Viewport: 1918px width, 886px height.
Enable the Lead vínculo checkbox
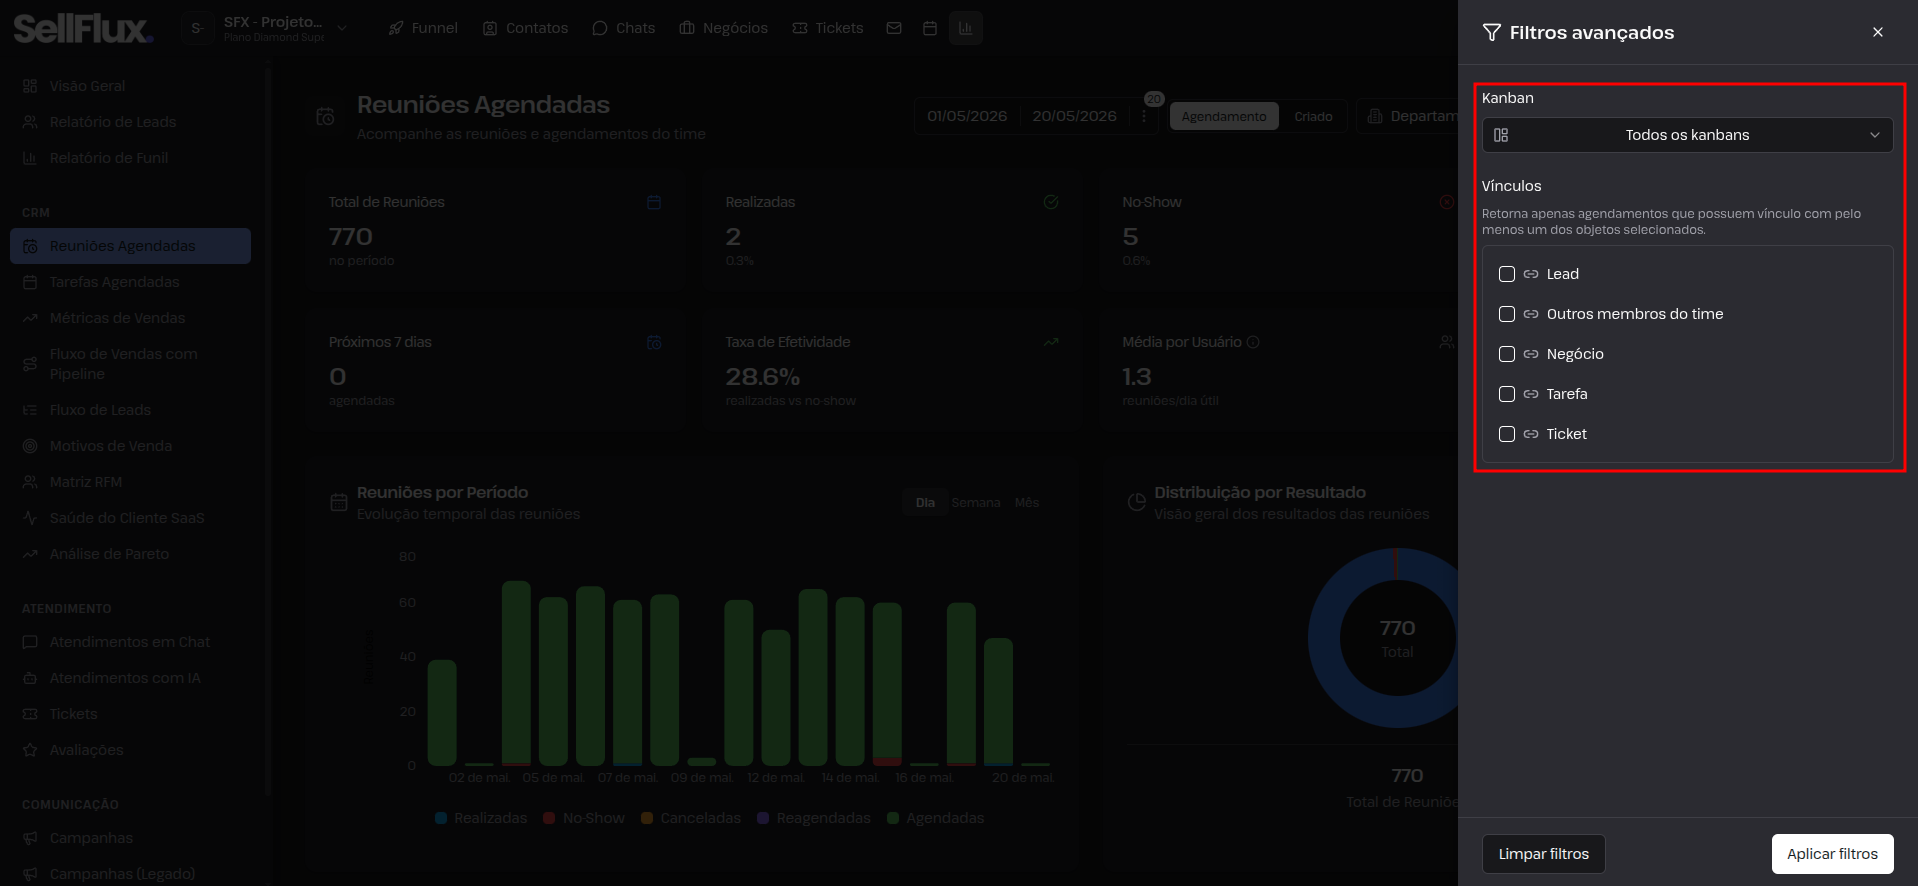pos(1507,274)
